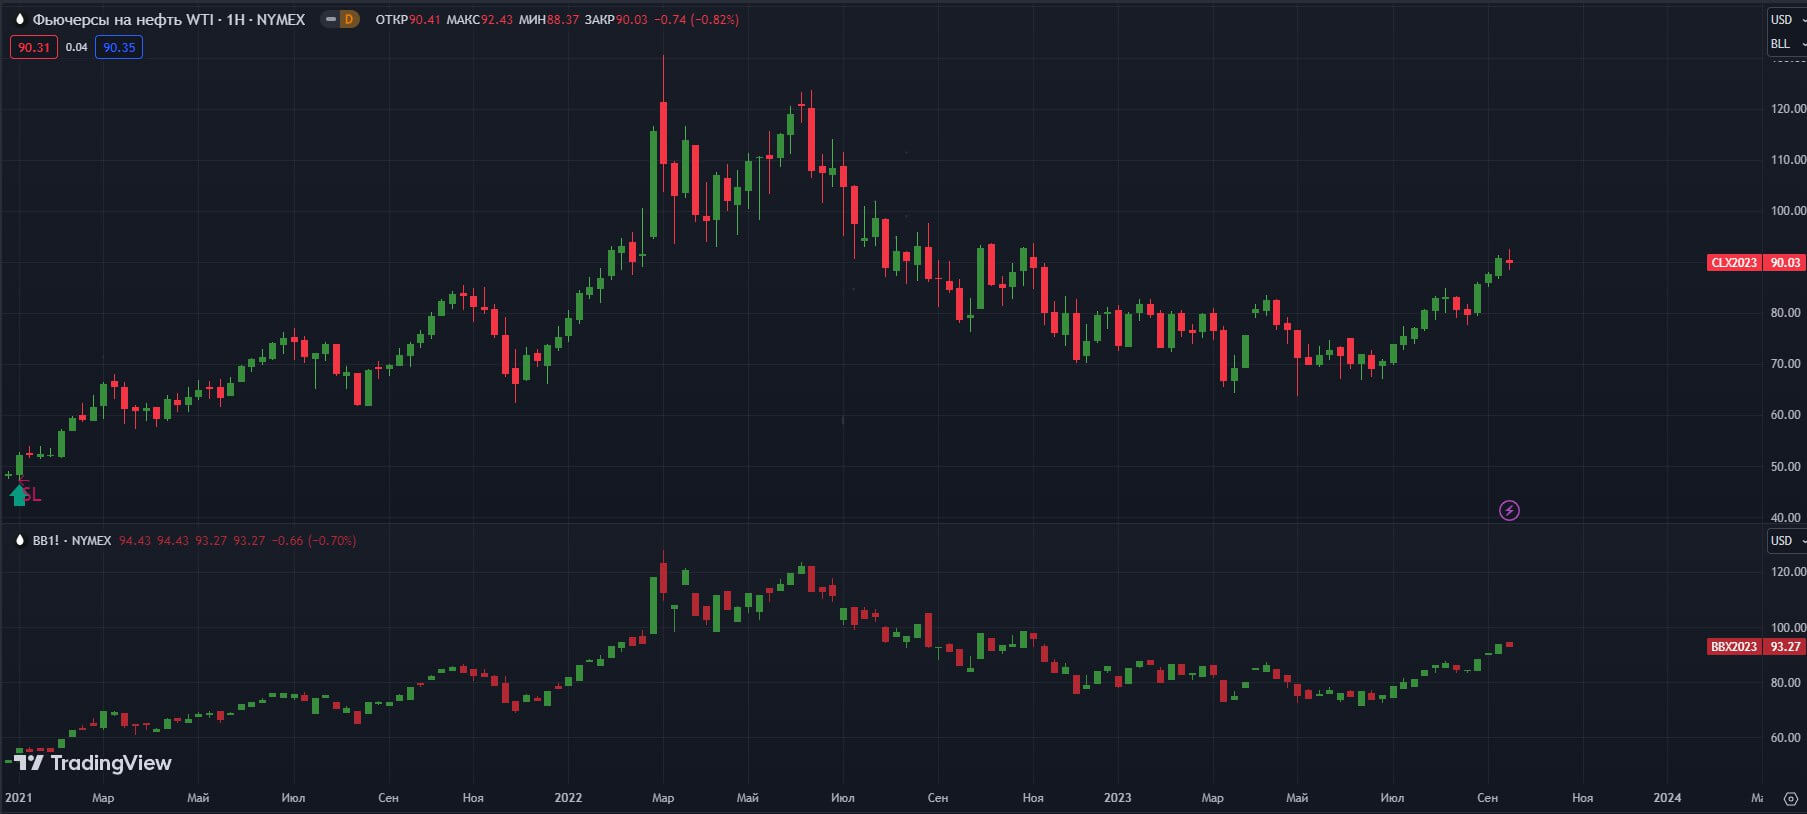Screen dimensions: 1807x814
Task: Click the -0.74 (-0.82%) change value
Action: (x=697, y=19)
